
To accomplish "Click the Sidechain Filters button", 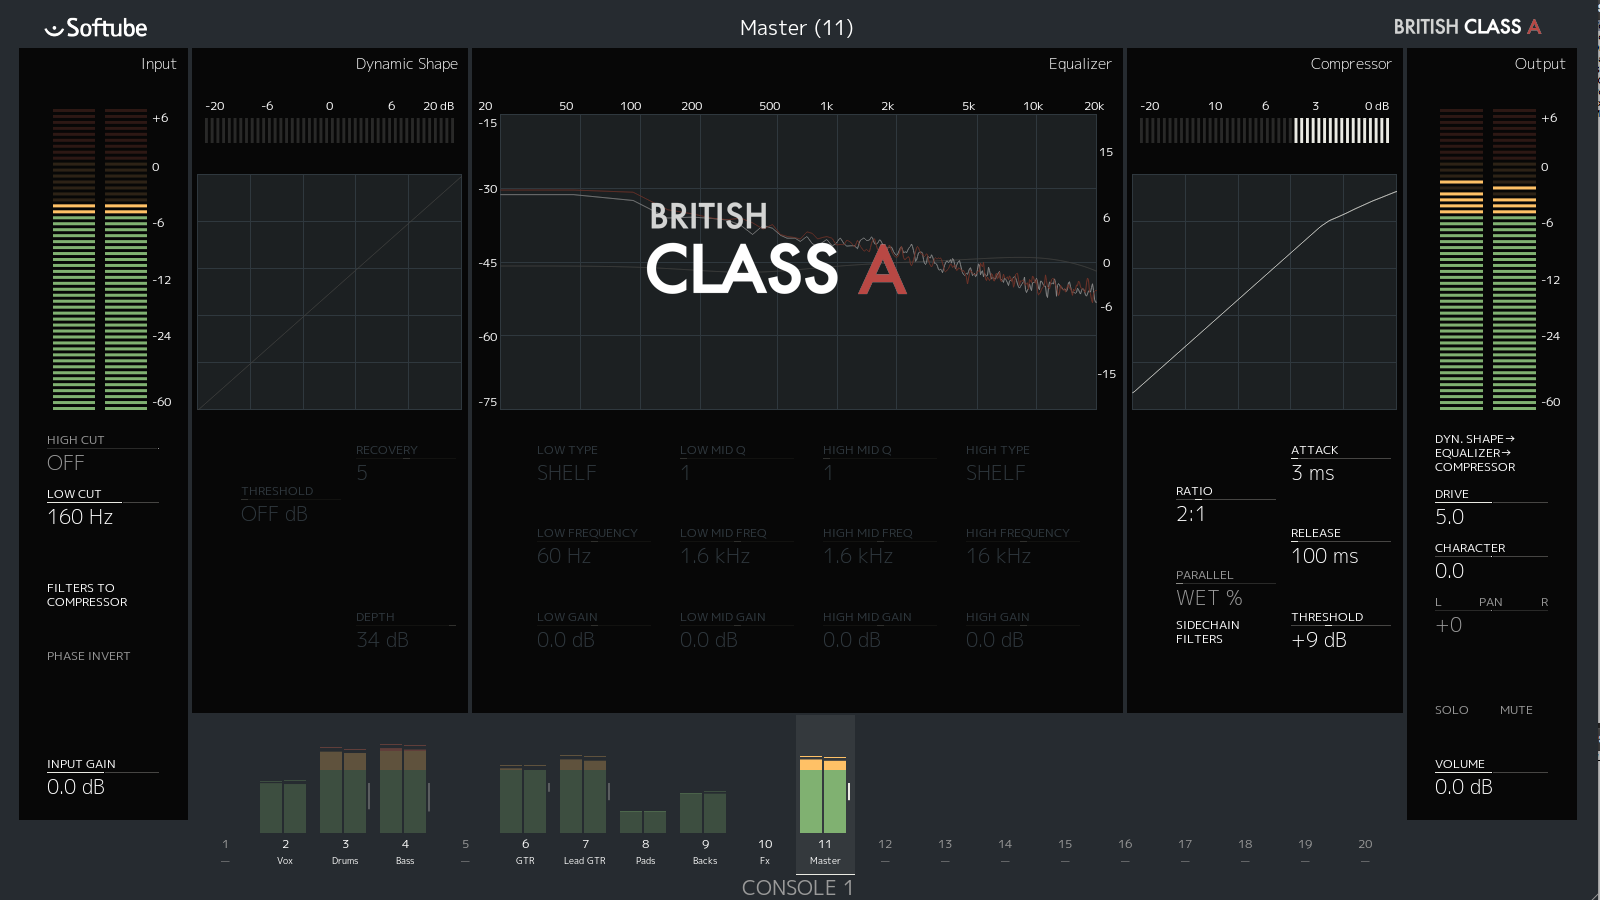I will [x=1207, y=632].
